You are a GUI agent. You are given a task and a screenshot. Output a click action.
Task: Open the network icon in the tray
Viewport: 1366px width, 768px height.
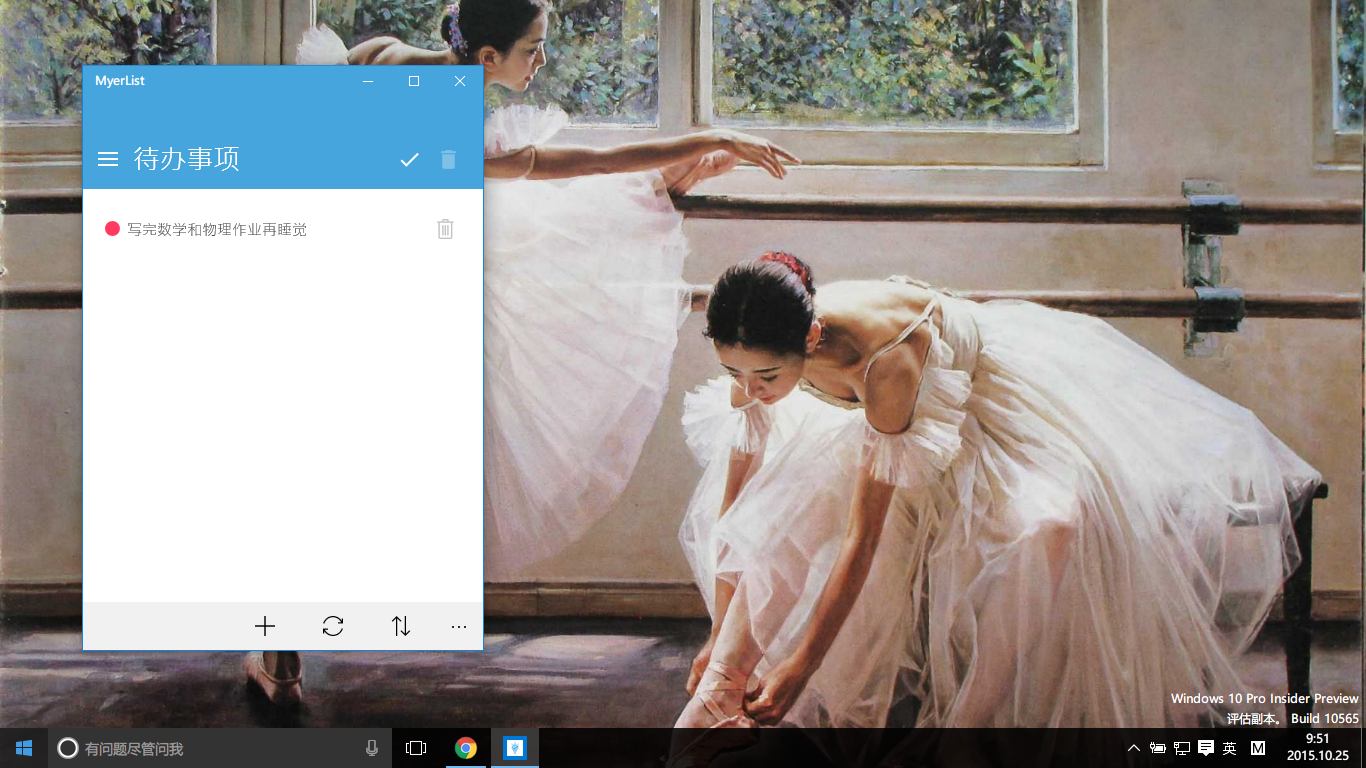(1182, 748)
